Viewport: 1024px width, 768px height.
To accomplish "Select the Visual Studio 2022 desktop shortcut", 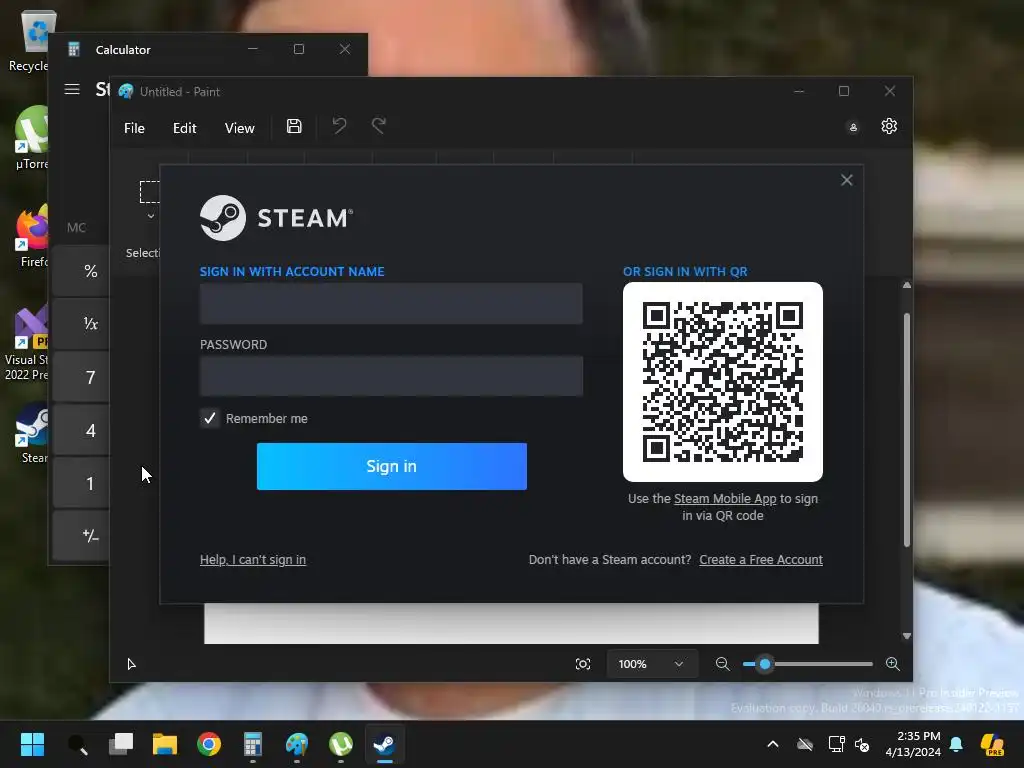I will click(26, 342).
